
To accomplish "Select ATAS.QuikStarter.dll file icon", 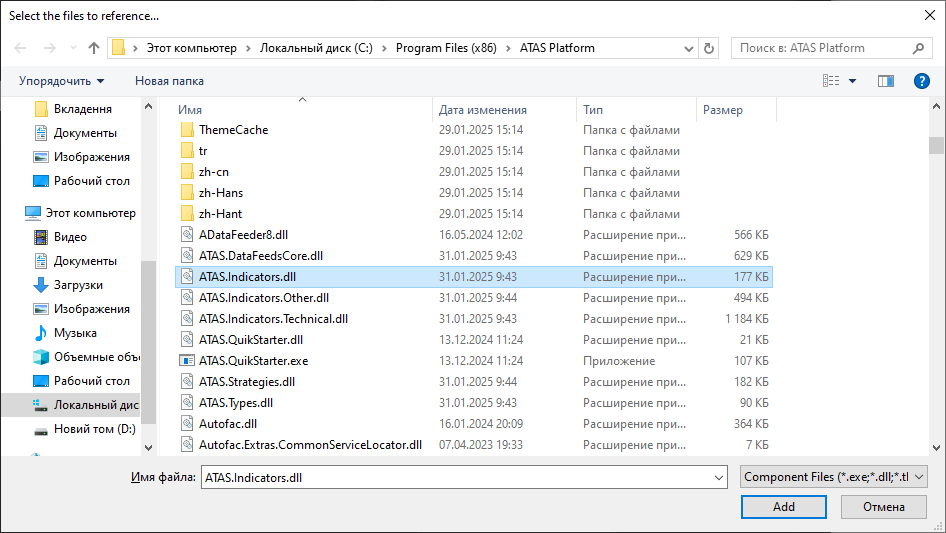I will (187, 340).
